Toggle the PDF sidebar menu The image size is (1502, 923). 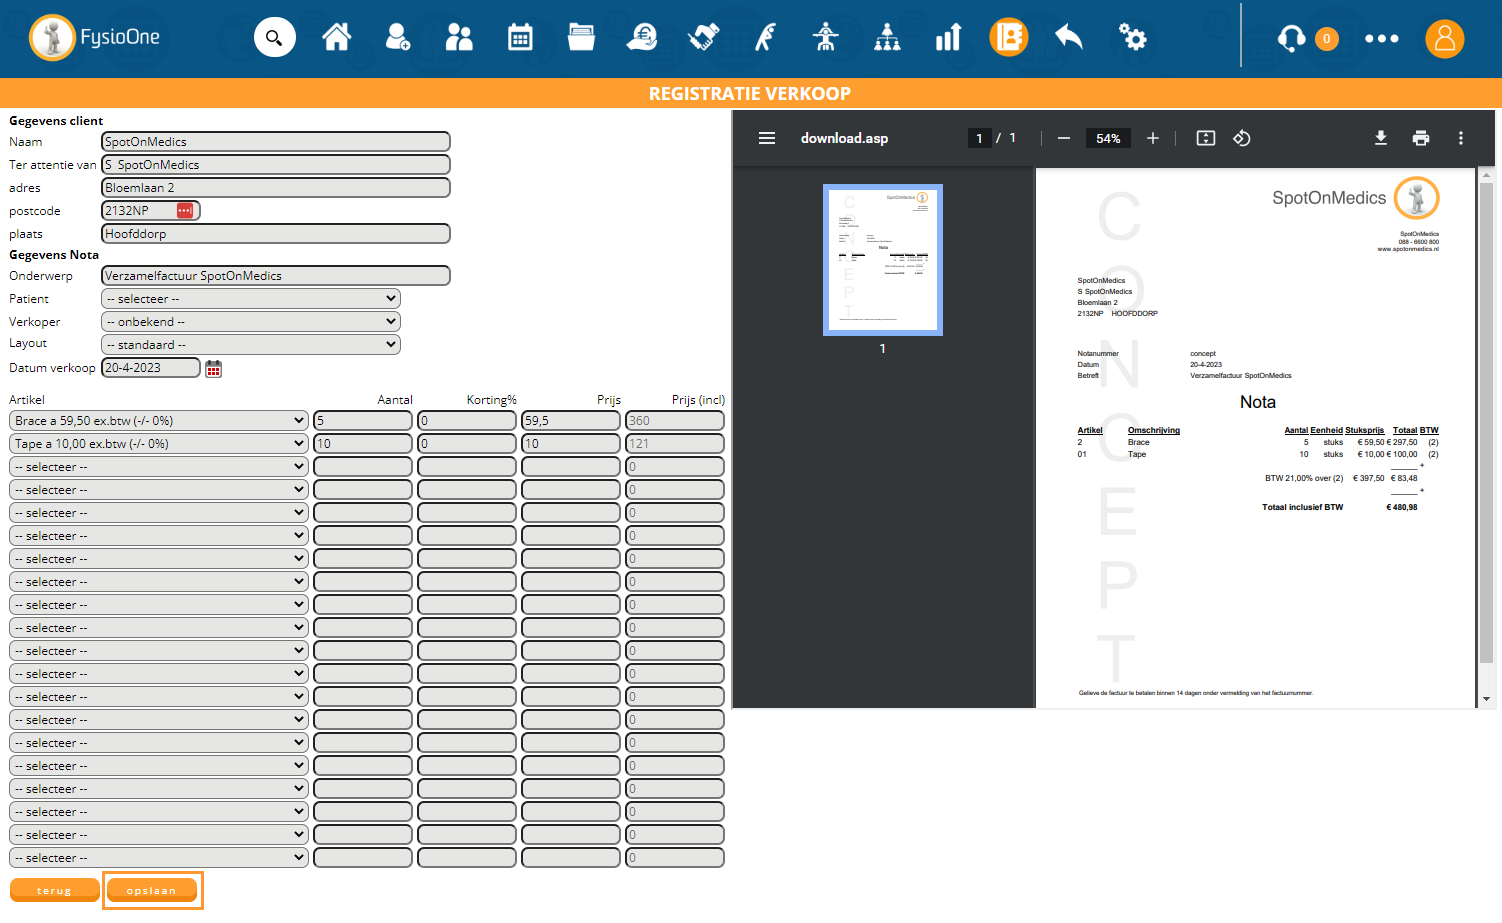coord(767,138)
